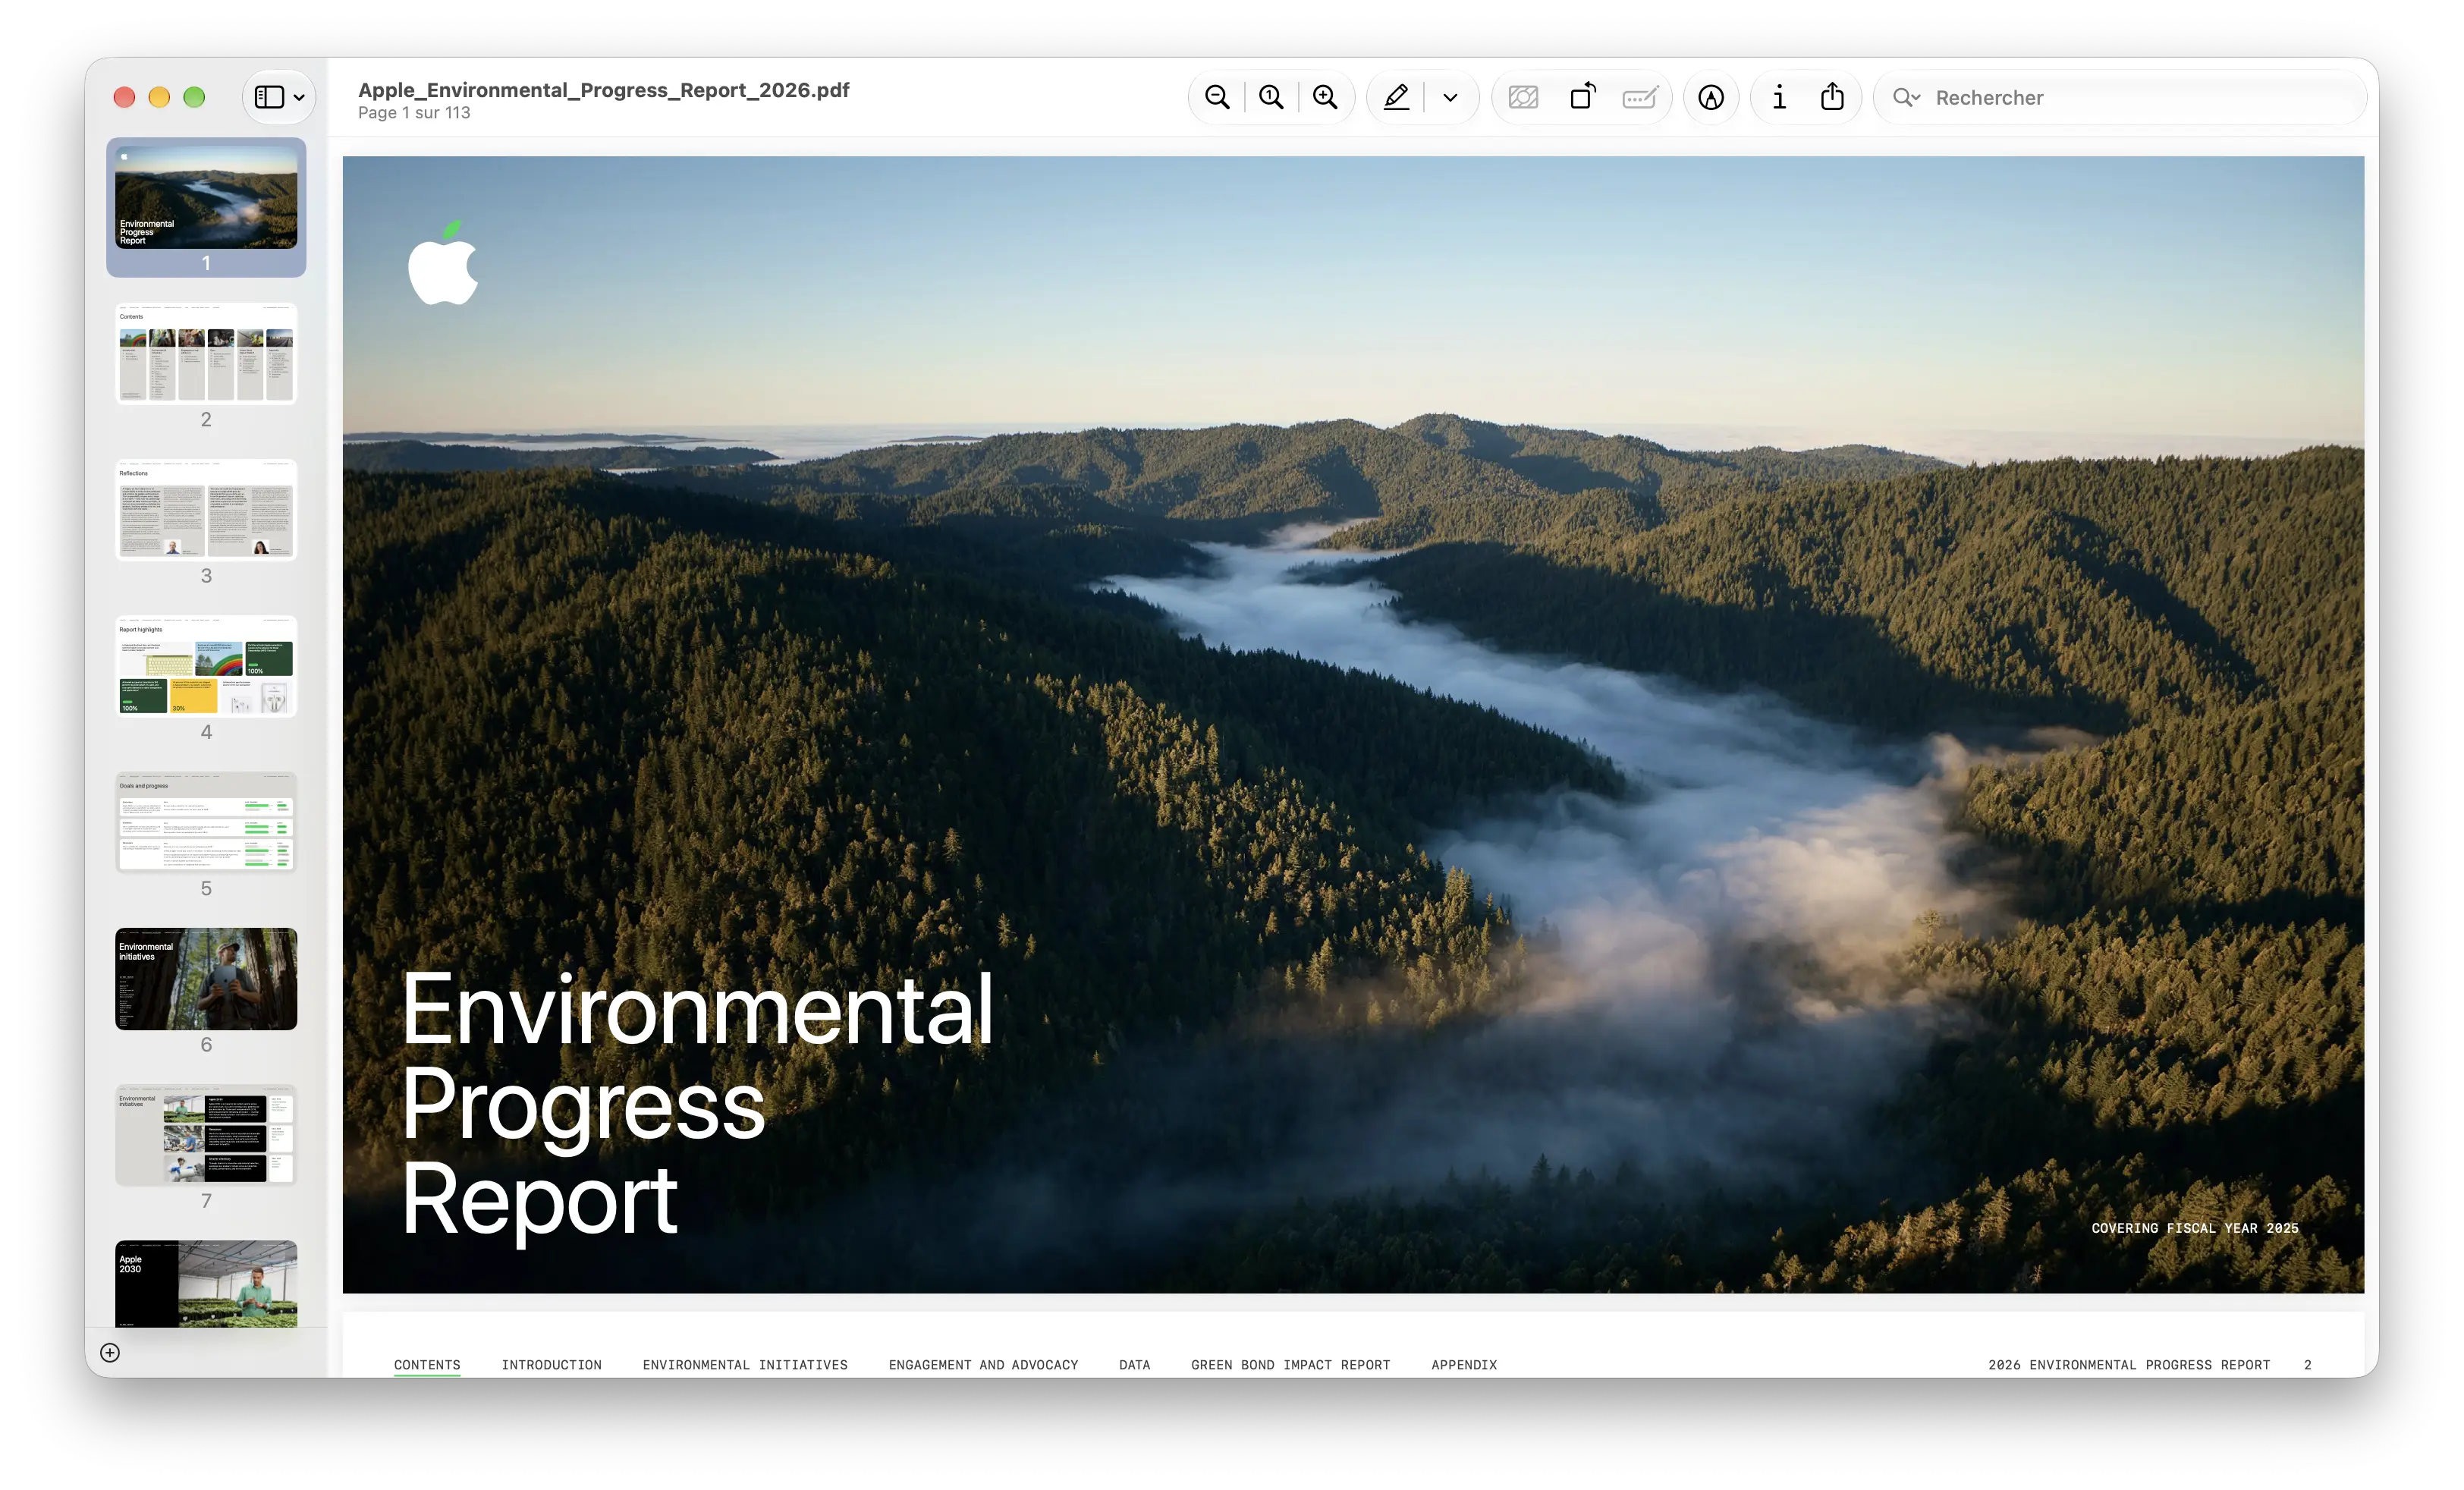Rotate the page with rotate icon
This screenshot has width=2464, height=1490.
coord(1583,96)
